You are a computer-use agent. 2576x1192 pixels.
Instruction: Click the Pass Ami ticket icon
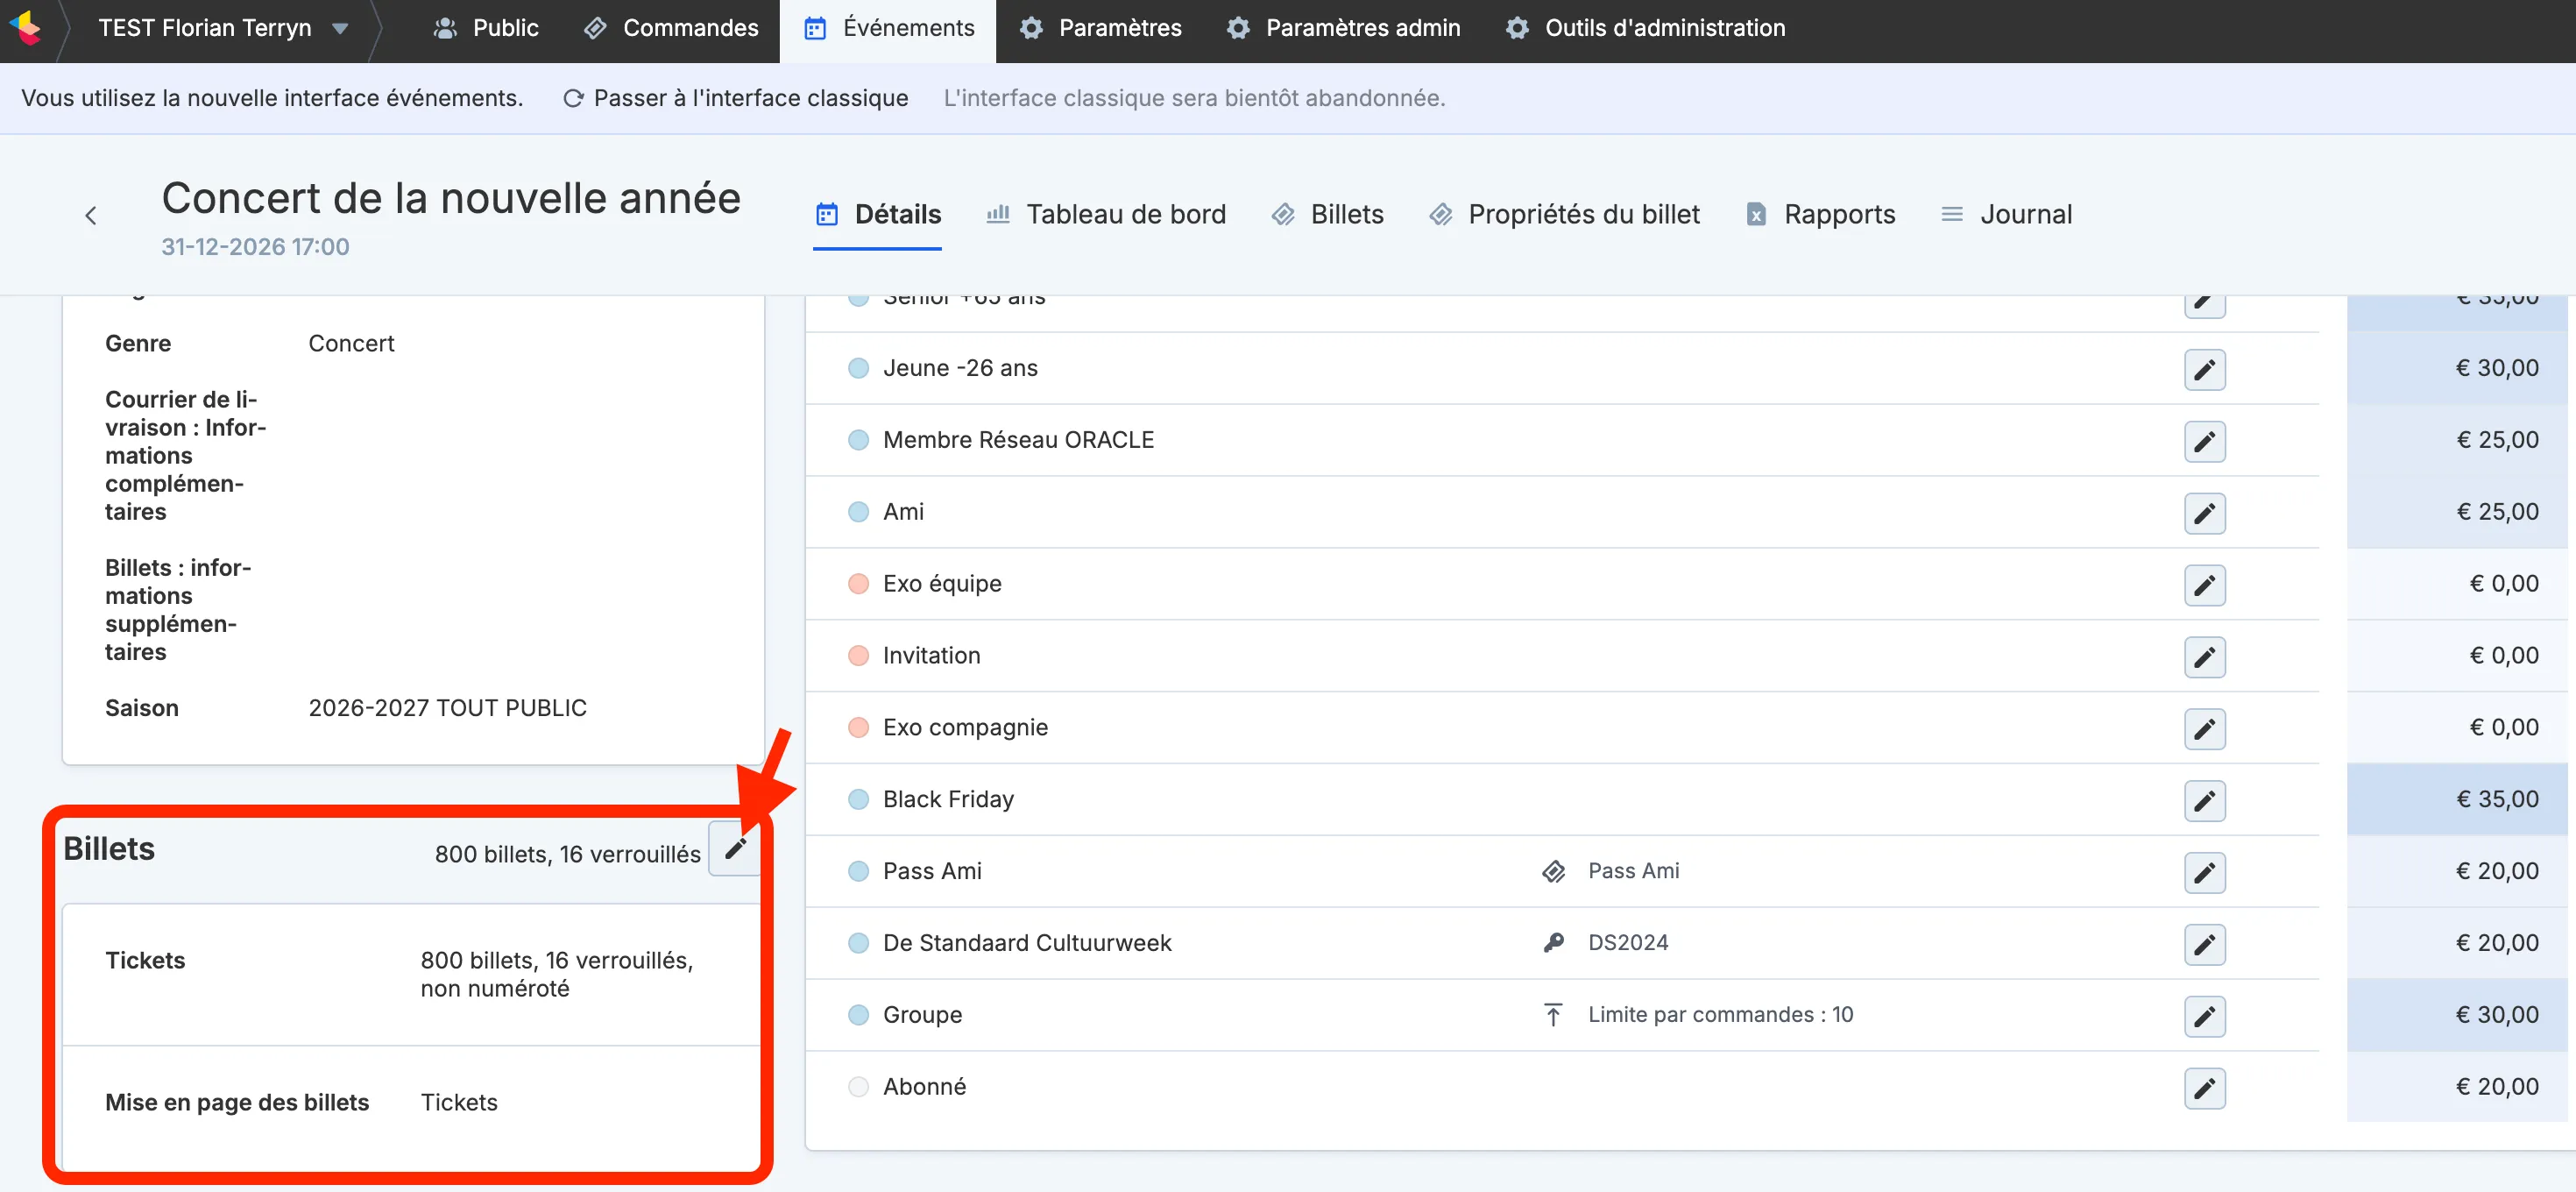1553,872
